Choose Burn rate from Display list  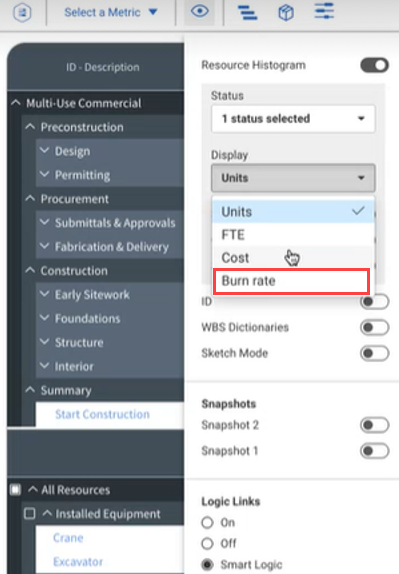click(x=291, y=281)
